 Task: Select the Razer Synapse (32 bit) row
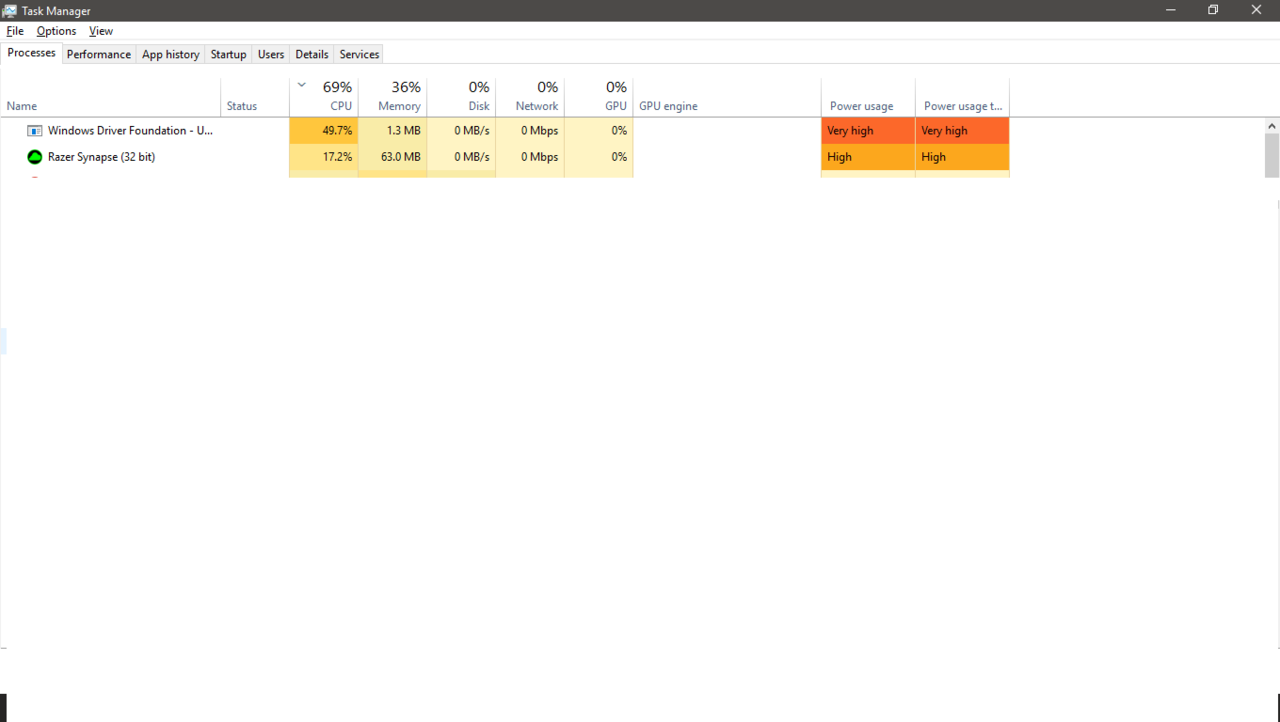505,157
